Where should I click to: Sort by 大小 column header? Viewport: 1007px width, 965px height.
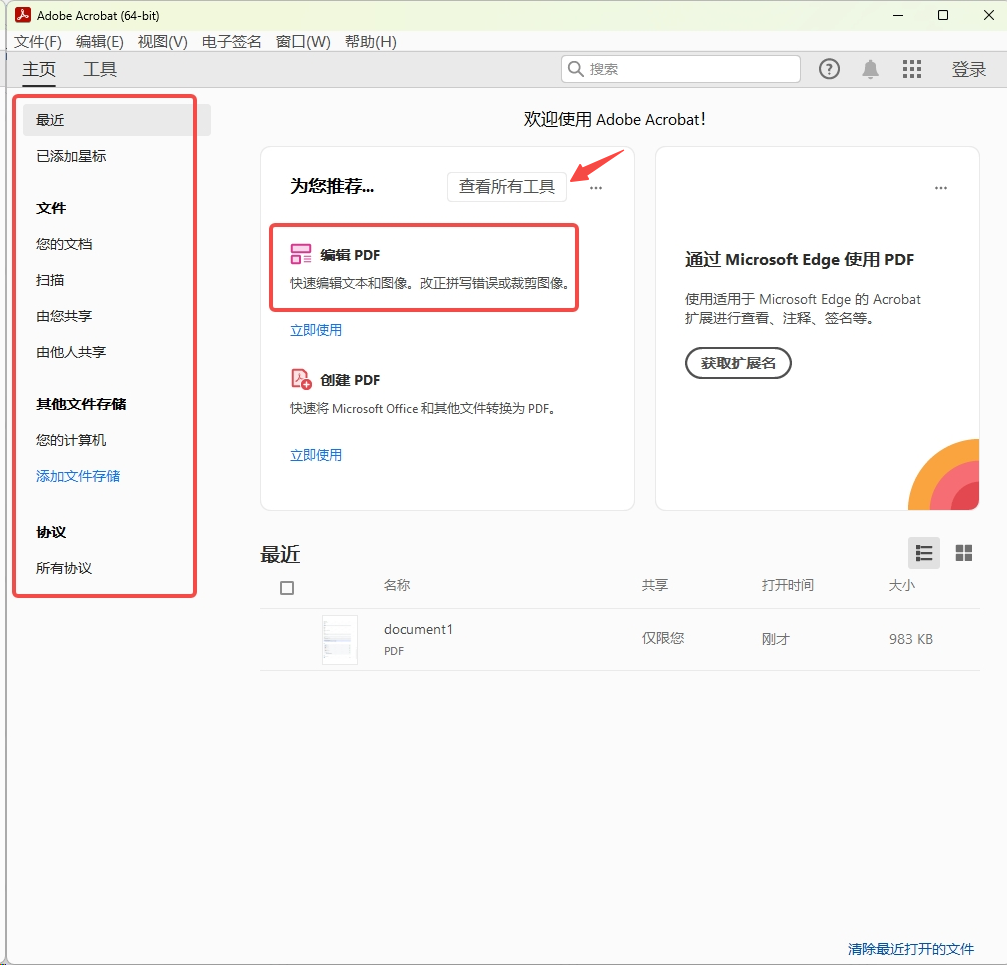(902, 585)
